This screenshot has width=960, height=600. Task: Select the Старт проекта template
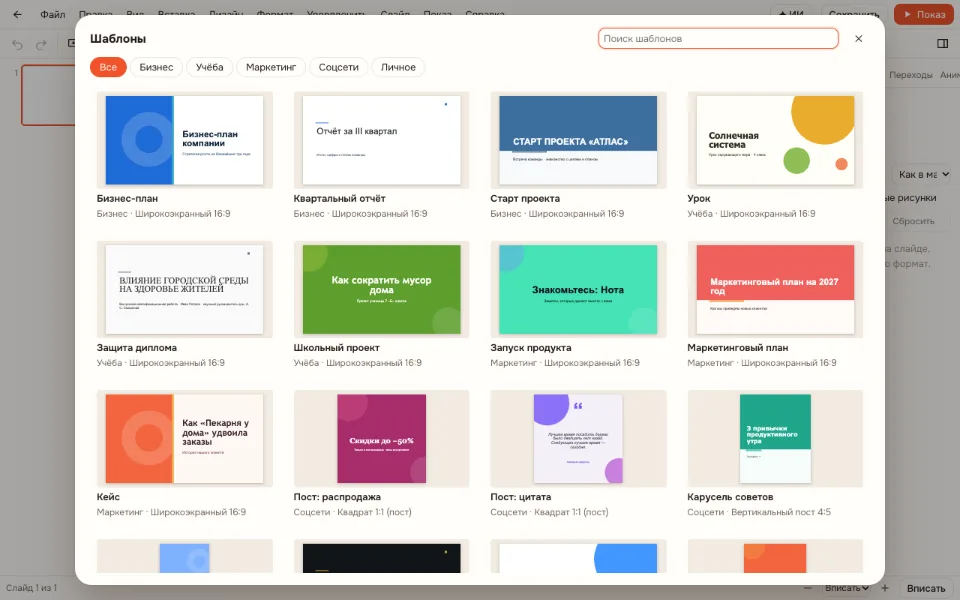click(x=578, y=156)
